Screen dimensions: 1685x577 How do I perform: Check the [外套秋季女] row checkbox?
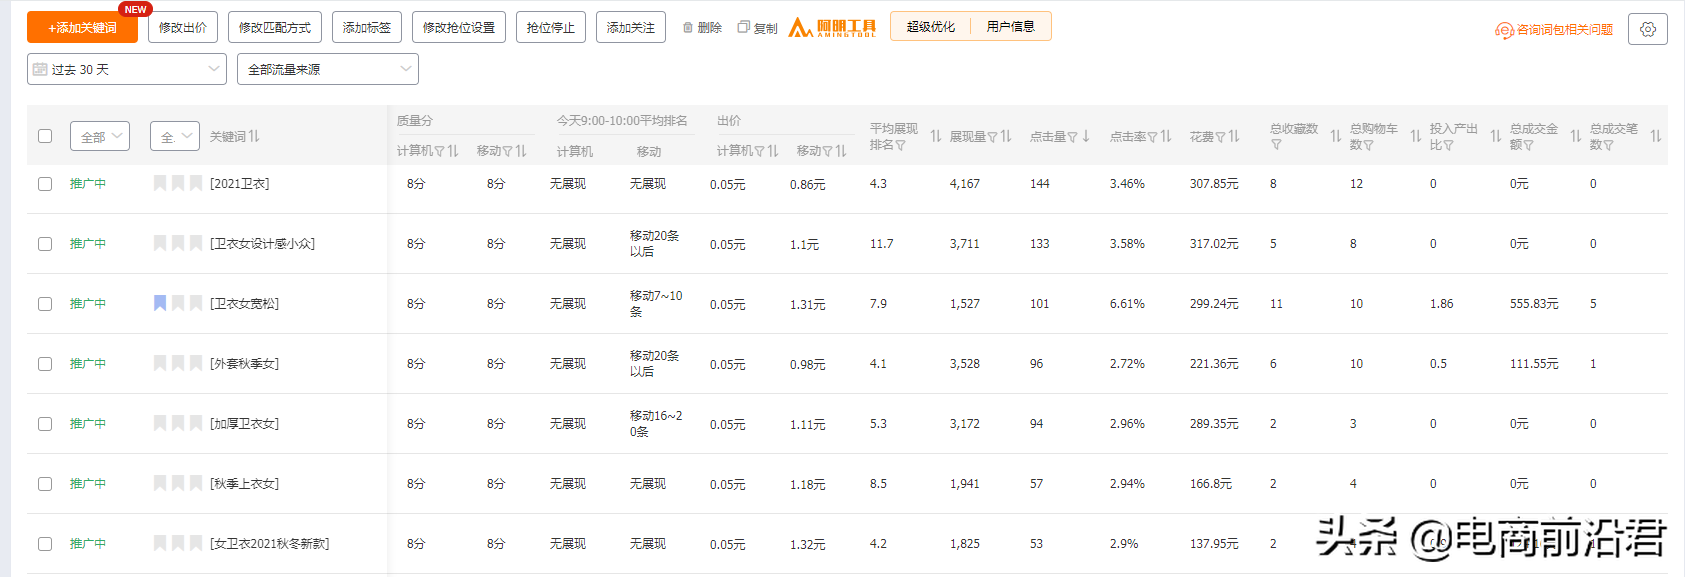(x=45, y=364)
